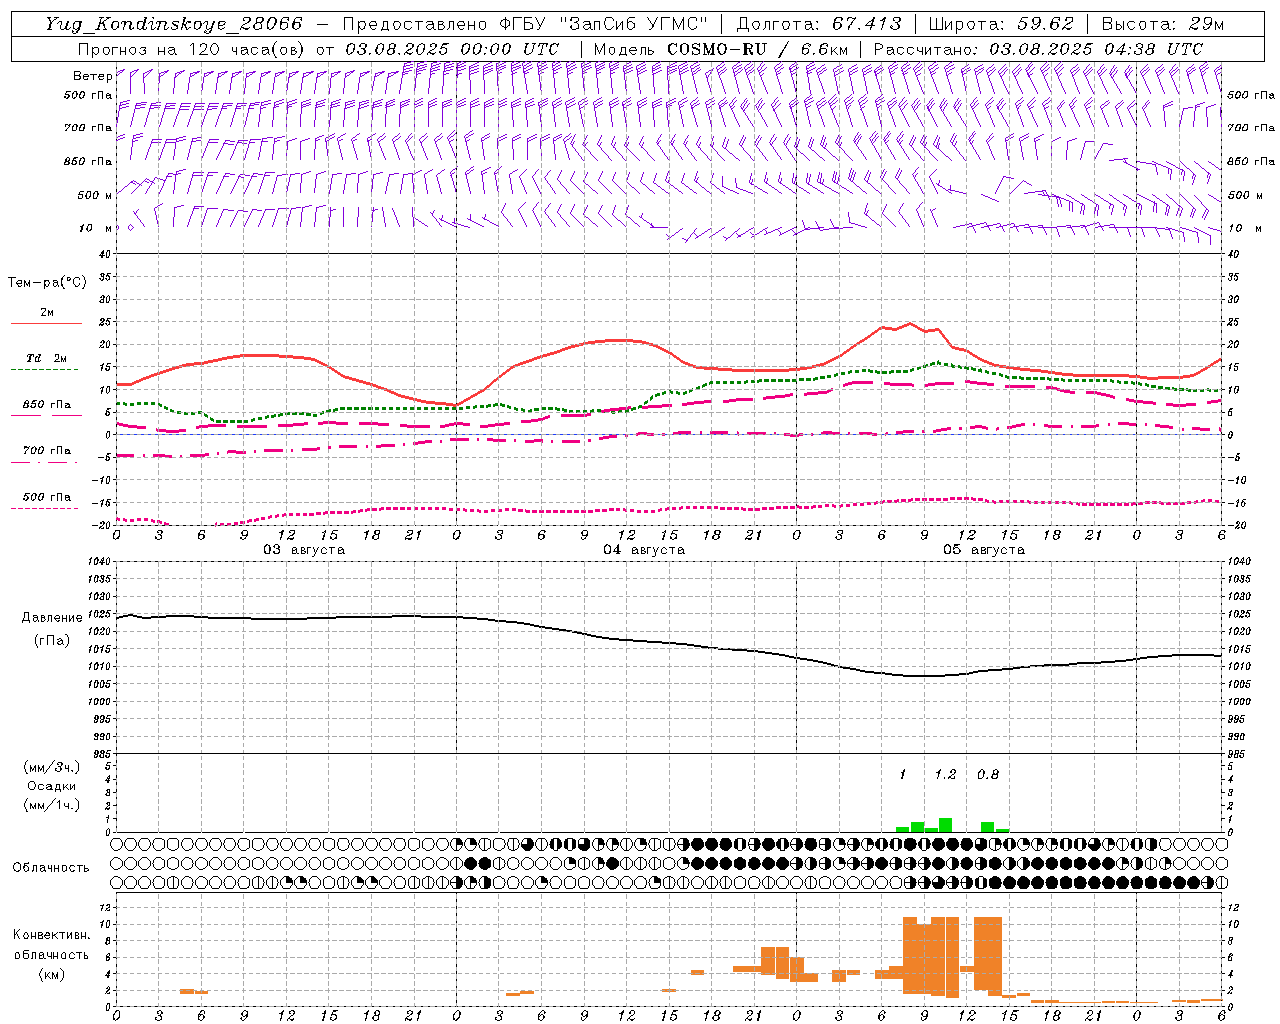Select the Прогноз на 120 часа(ов) text

pyautogui.click(x=192, y=49)
